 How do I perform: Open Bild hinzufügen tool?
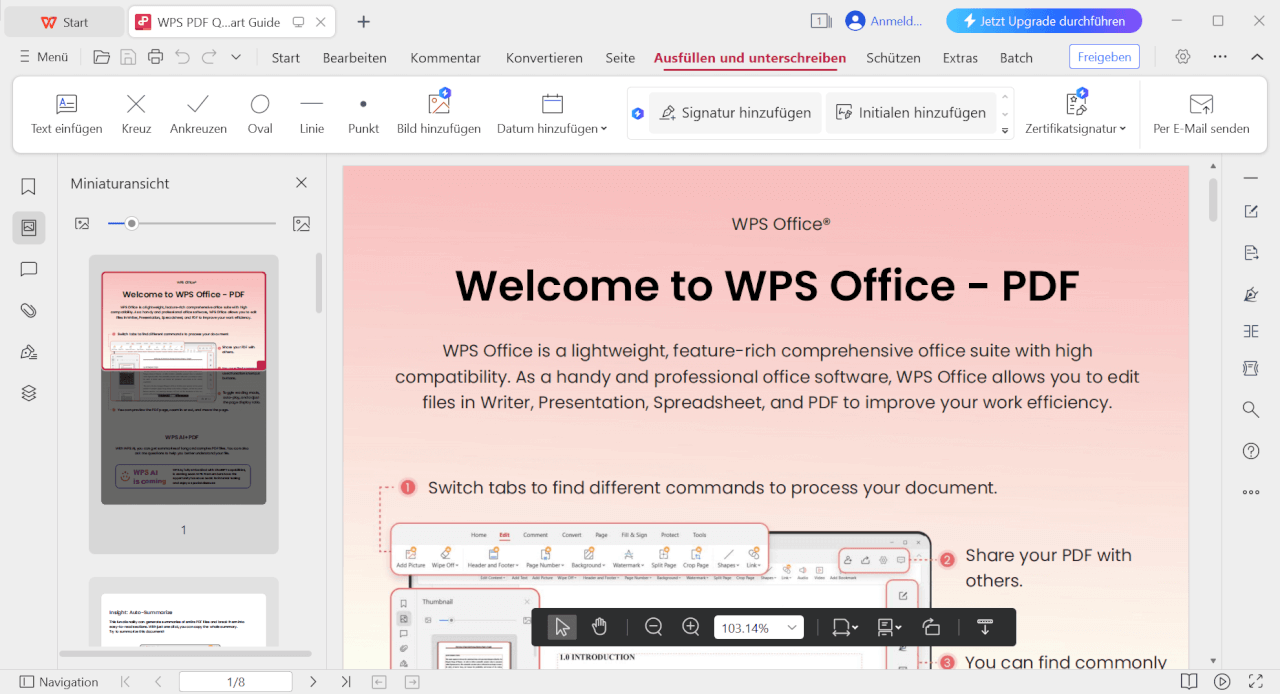tap(438, 113)
